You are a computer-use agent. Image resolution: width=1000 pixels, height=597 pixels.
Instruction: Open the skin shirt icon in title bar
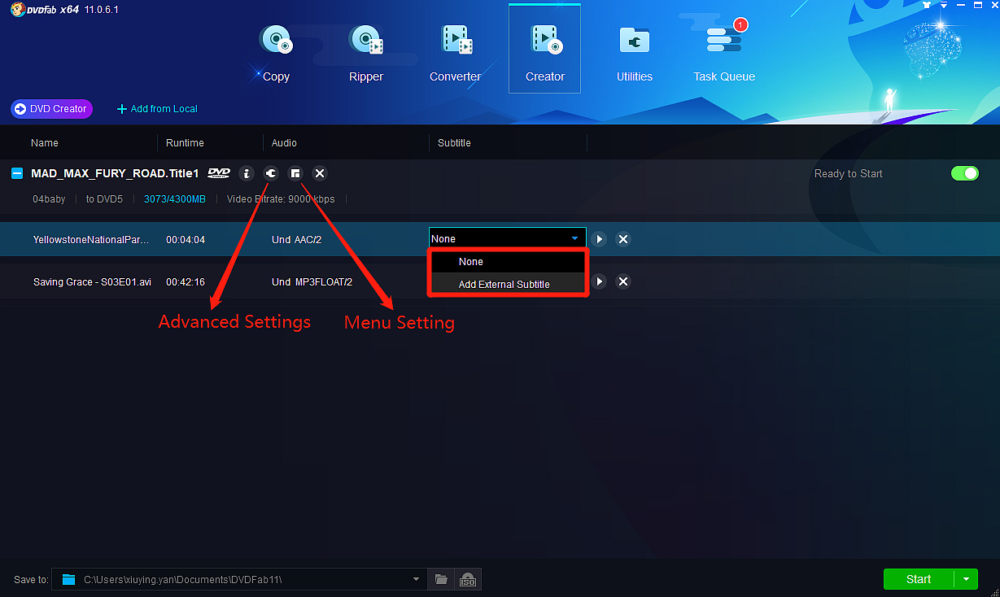click(927, 5)
